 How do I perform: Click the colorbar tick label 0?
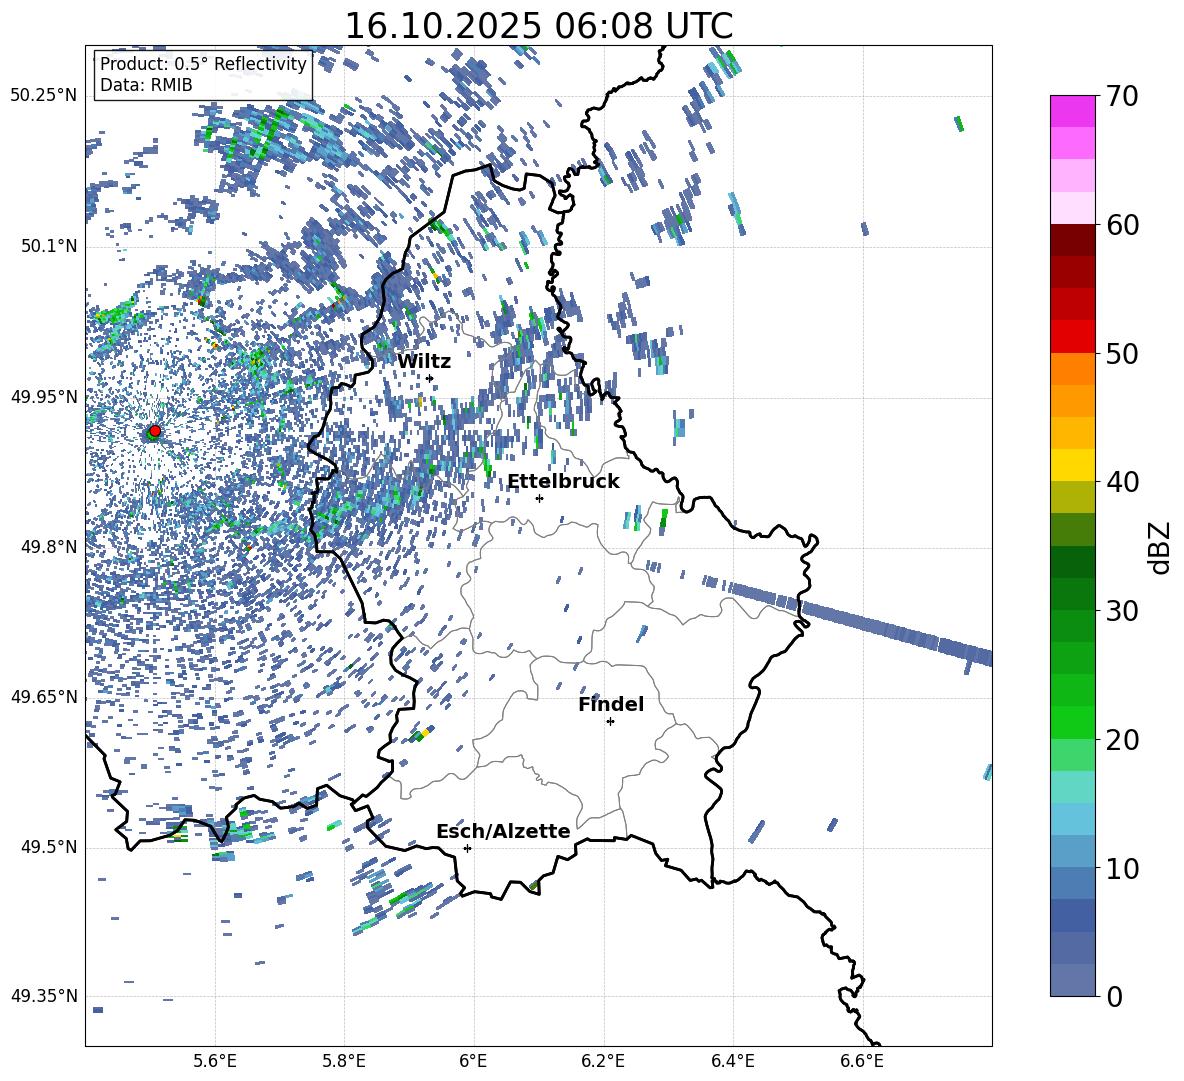click(x=1114, y=996)
